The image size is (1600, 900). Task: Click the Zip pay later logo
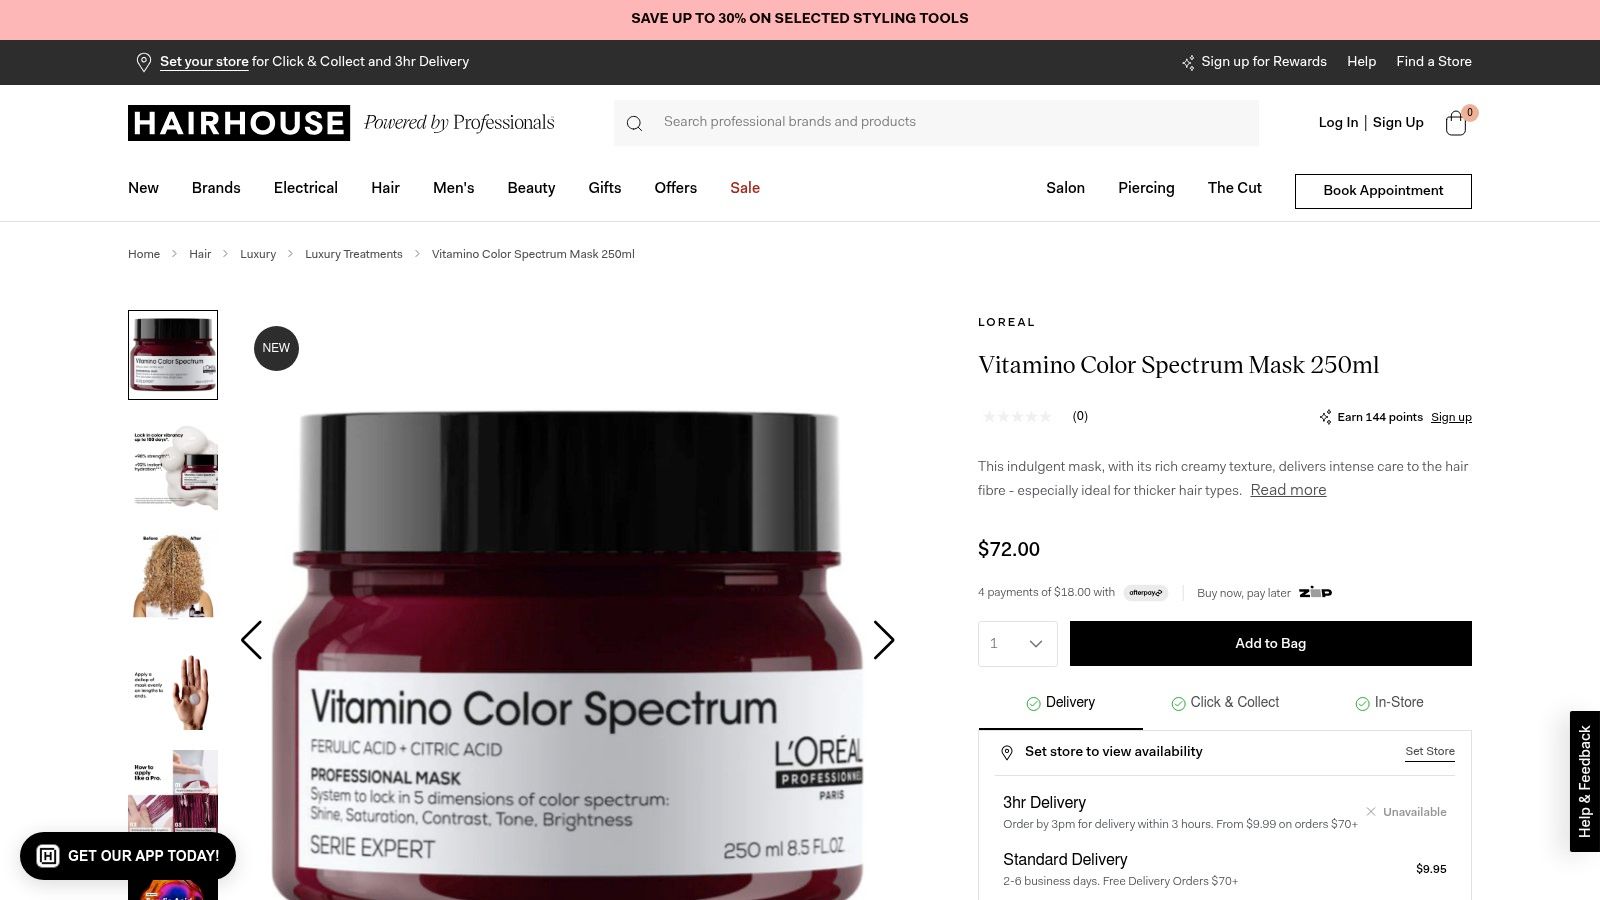[1315, 593]
